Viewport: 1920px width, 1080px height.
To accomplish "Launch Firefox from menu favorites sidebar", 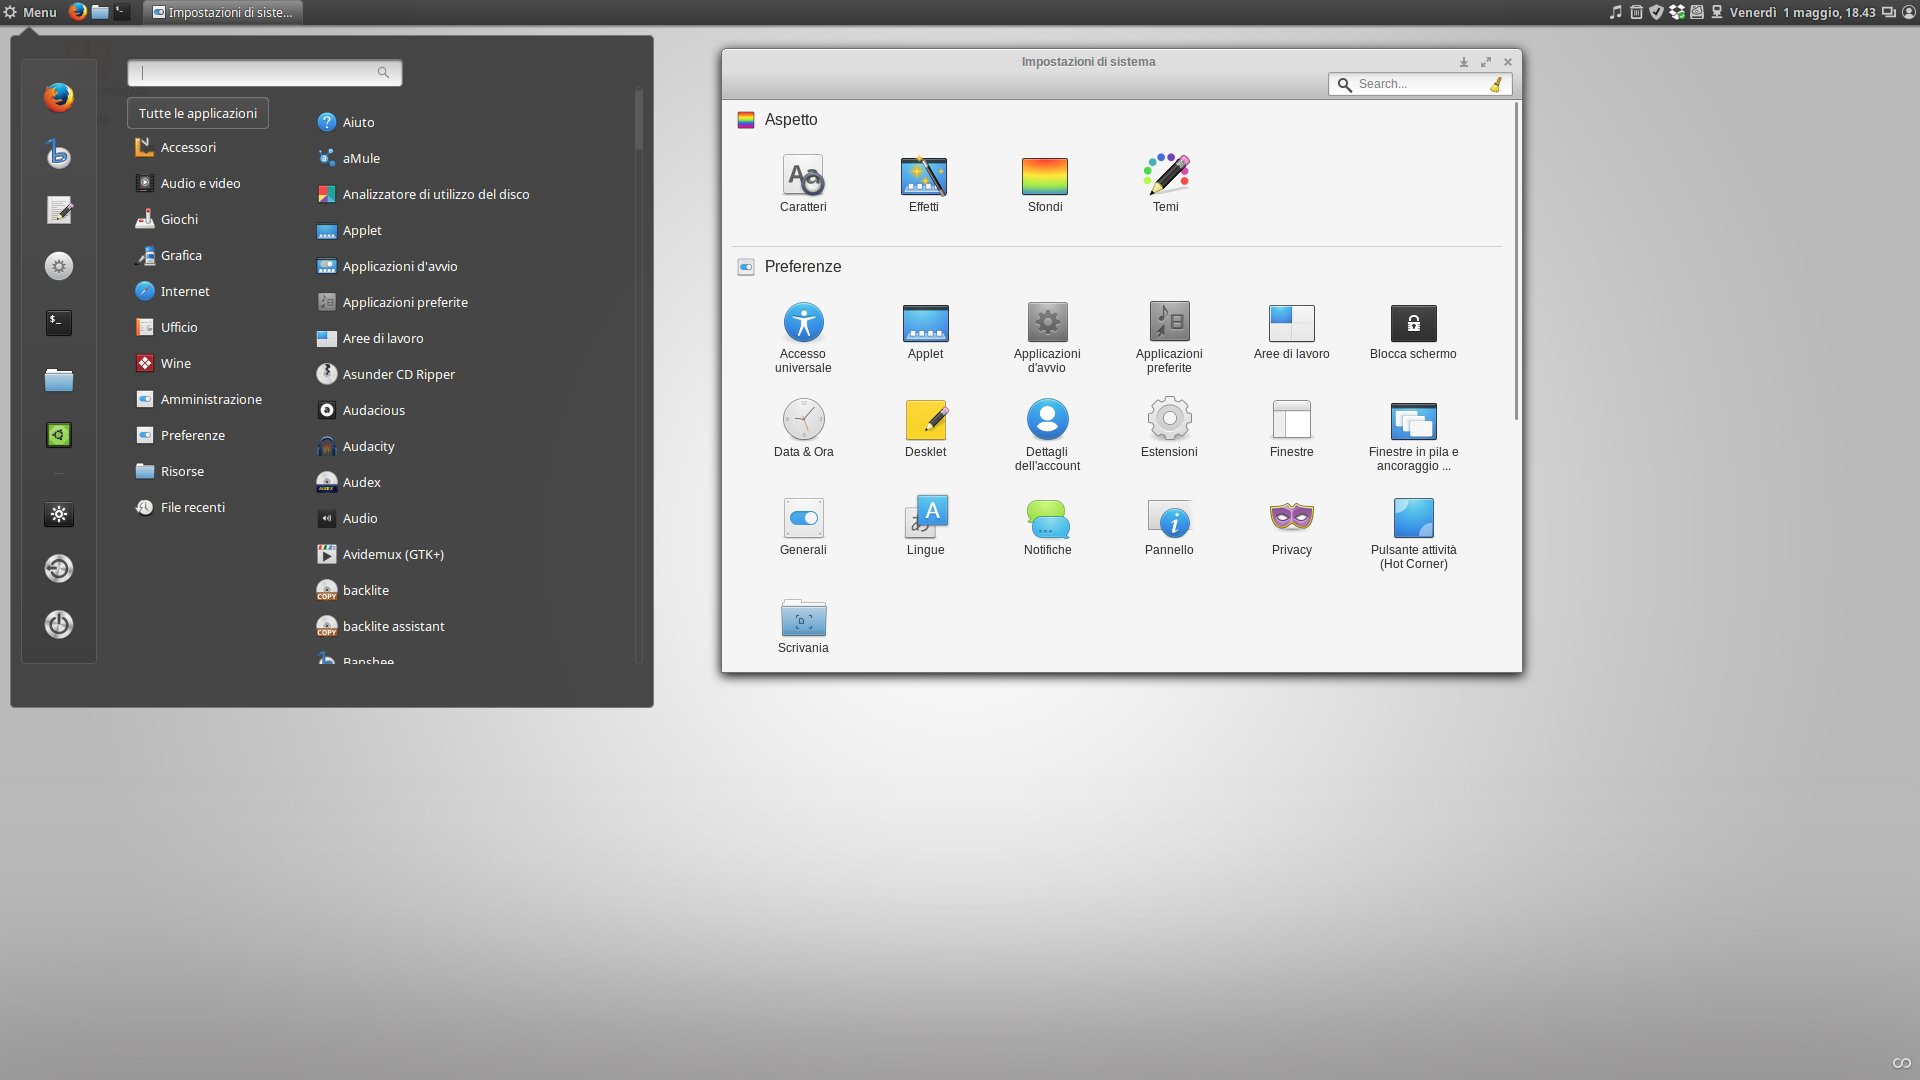I will point(59,97).
